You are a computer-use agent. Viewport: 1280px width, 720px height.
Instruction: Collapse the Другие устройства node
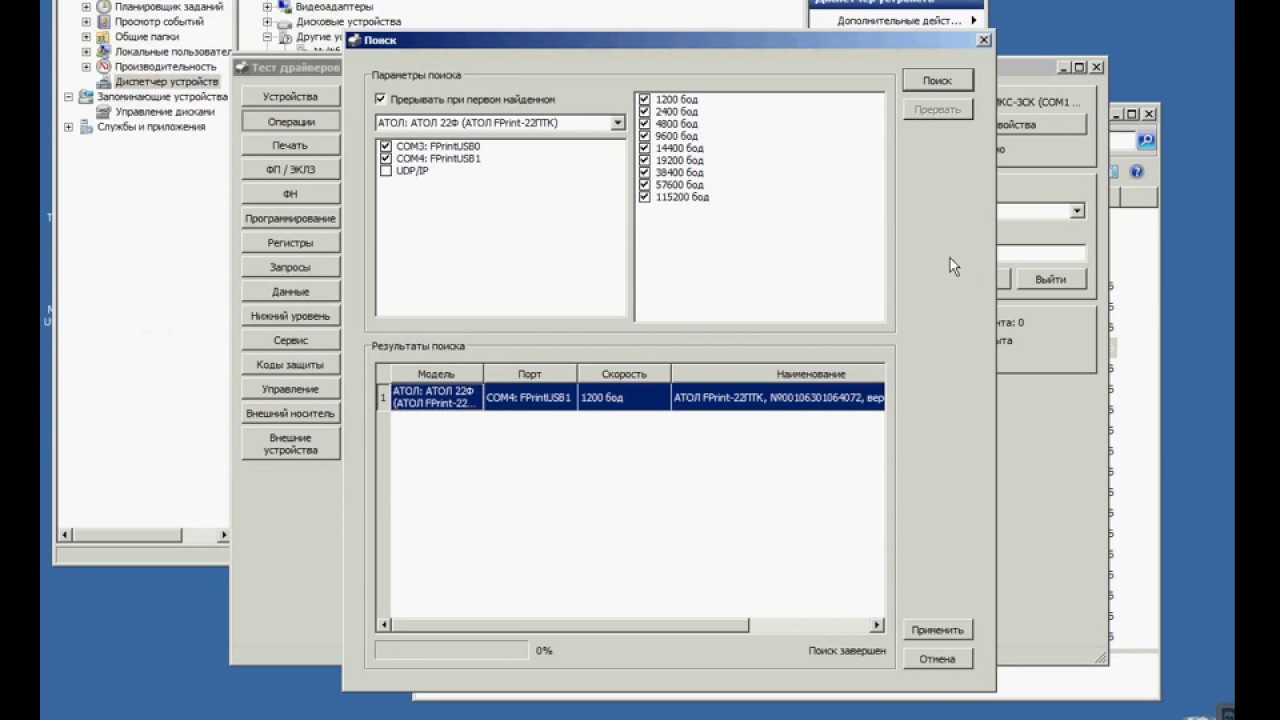[x=267, y=36]
